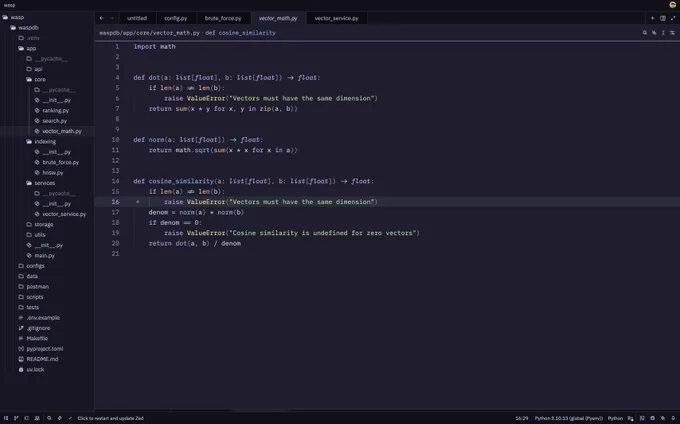The width and height of the screenshot is (680, 424).
Task: Switch to the config.py tab
Action: tap(176, 18)
